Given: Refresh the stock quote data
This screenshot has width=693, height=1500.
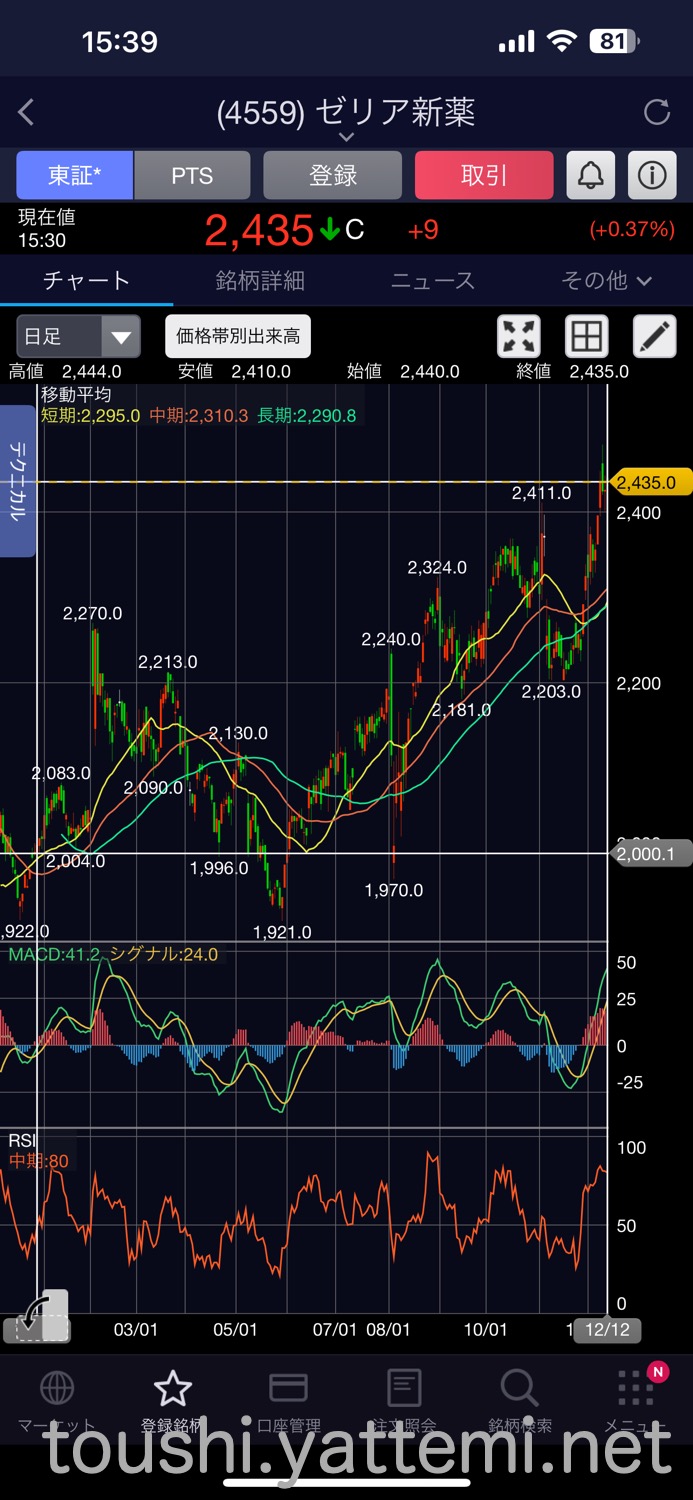Looking at the screenshot, I should coord(656,112).
